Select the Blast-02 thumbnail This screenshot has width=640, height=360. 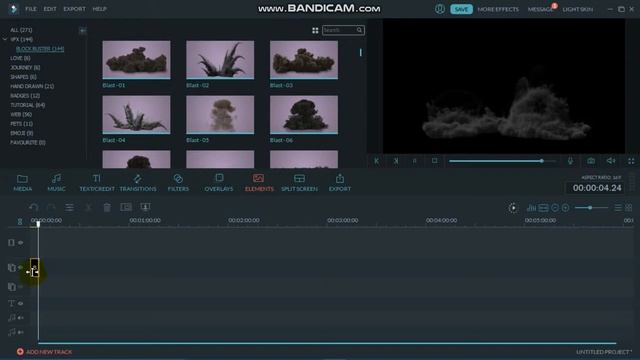coord(220,60)
